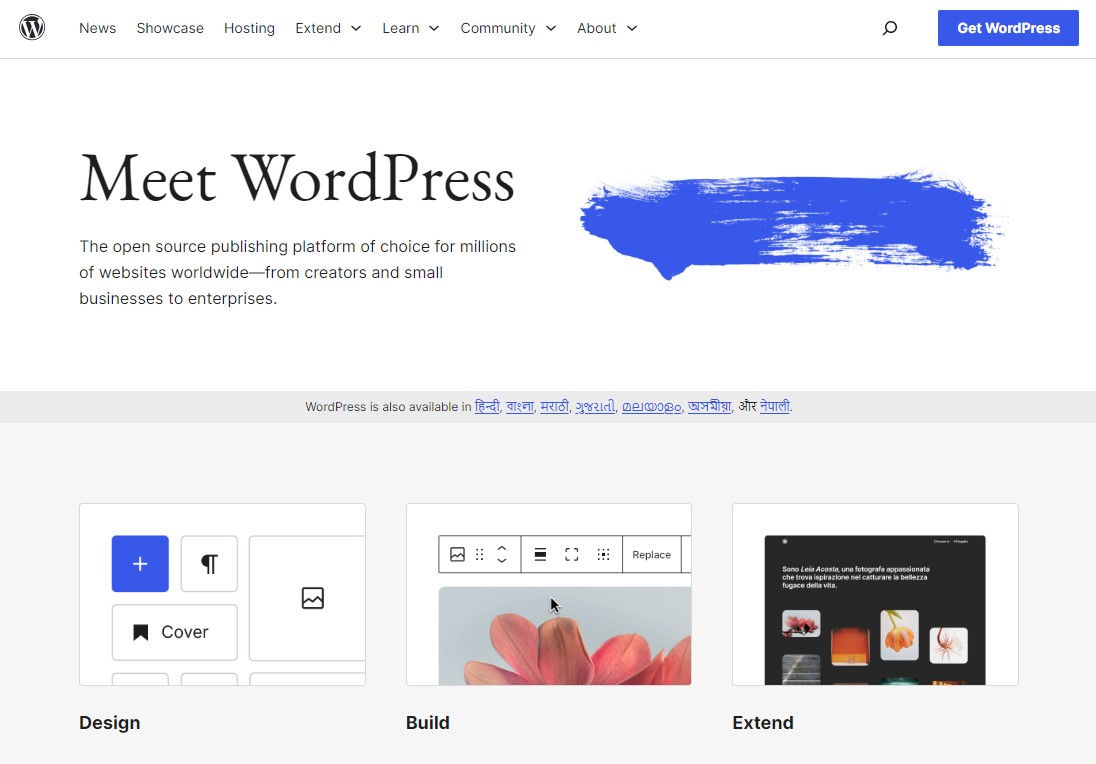1096x764 pixels.
Task: Open the News menu item
Action: coord(97,28)
